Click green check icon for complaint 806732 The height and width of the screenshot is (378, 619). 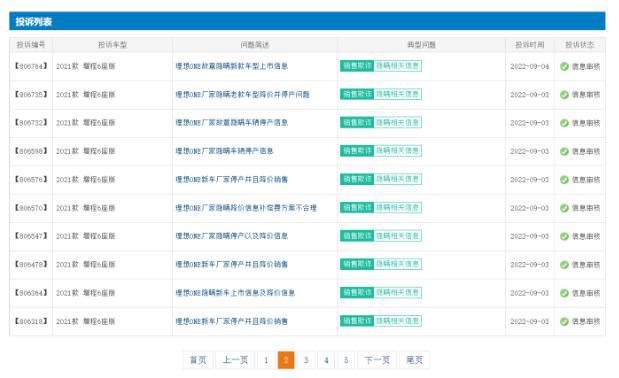pos(564,123)
